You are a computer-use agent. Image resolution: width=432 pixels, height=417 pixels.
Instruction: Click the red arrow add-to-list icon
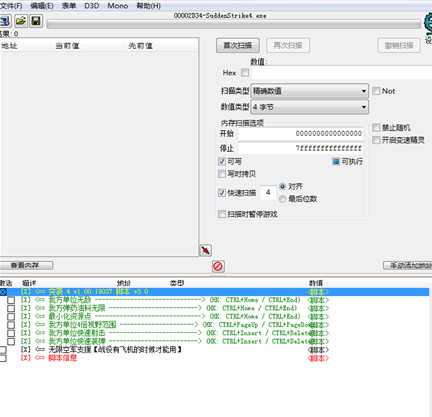(206, 250)
